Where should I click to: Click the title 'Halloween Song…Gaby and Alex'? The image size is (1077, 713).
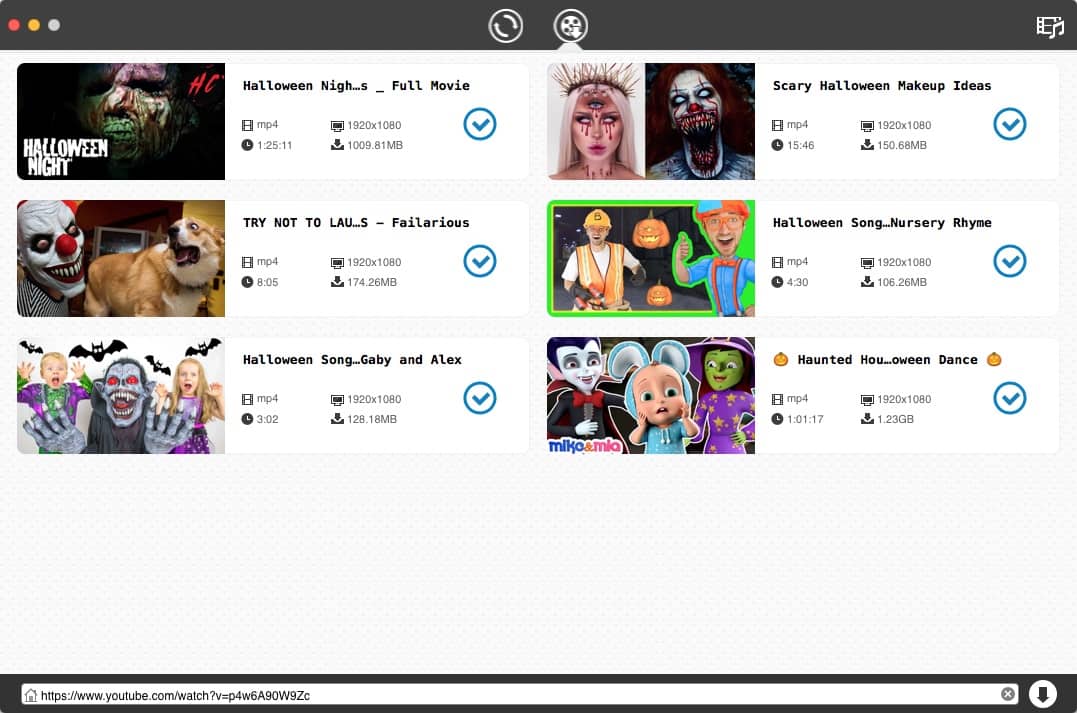352,359
